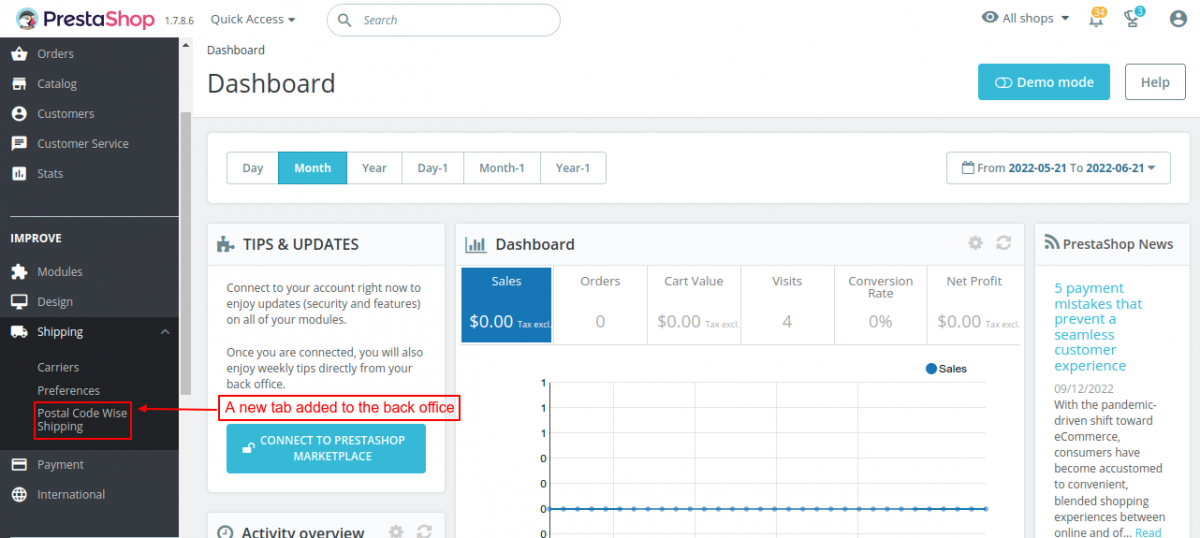Click the Catalog store icon in sidebar
Screen dimensions: 1200x538
pyautogui.click(x=19, y=84)
